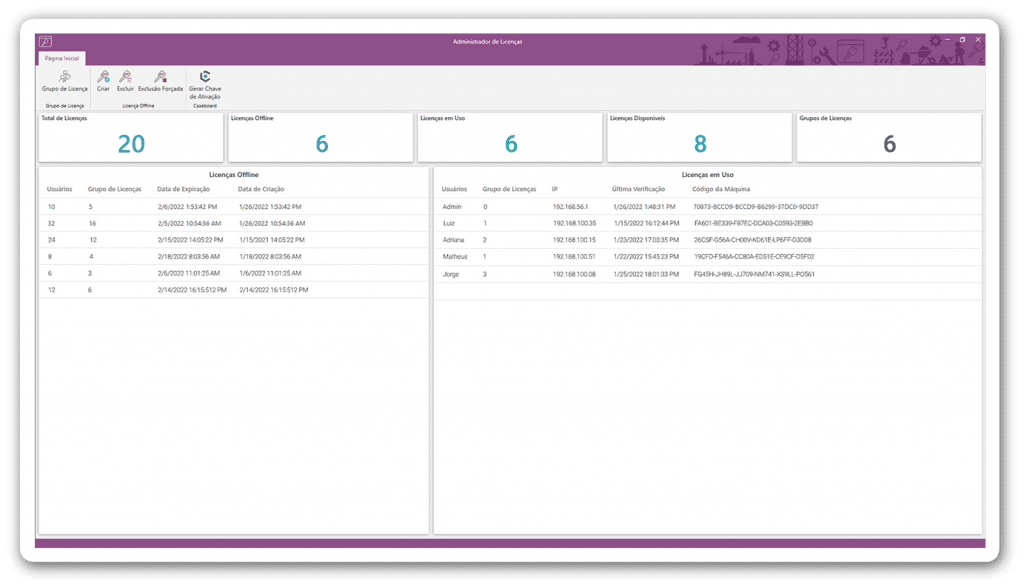This screenshot has width=1024, height=588.
Task: Click the Data de Criação column header
Action: 261,189
